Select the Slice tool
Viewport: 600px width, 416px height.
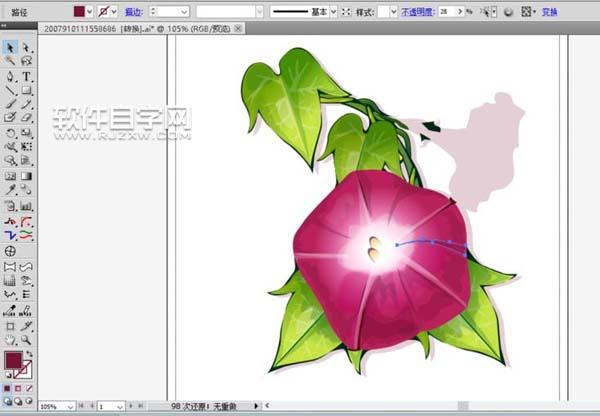[x=26, y=326]
